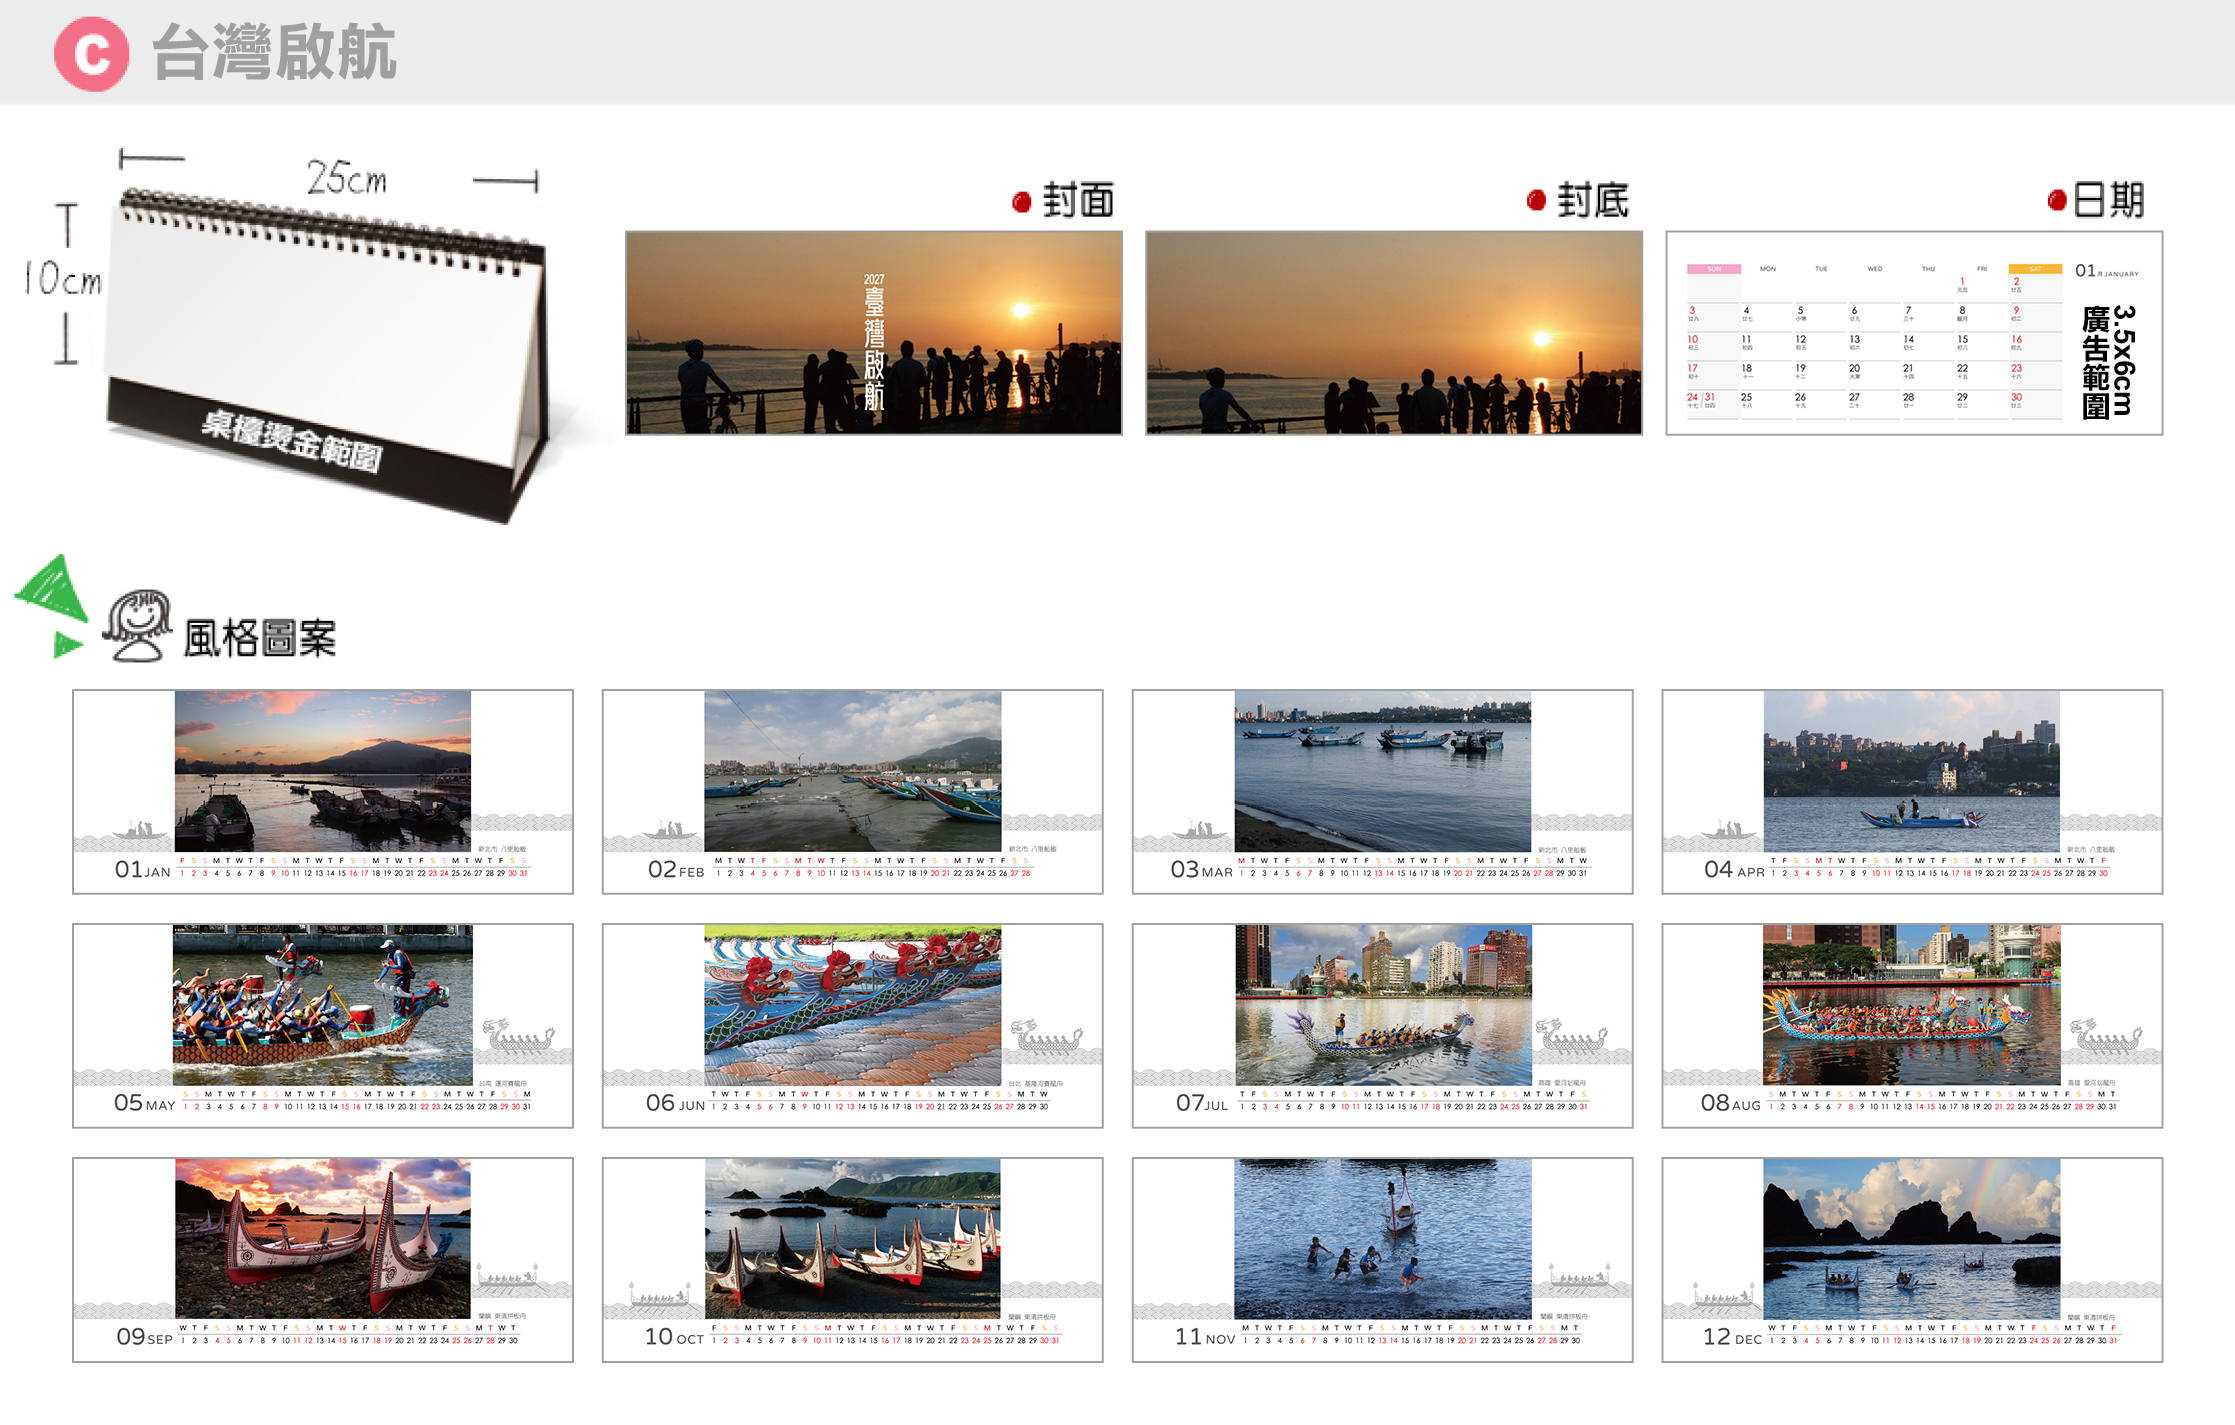Viewport: 2235px width, 1425px height.
Task: Click the 09 SEP month label
Action: (x=145, y=1337)
